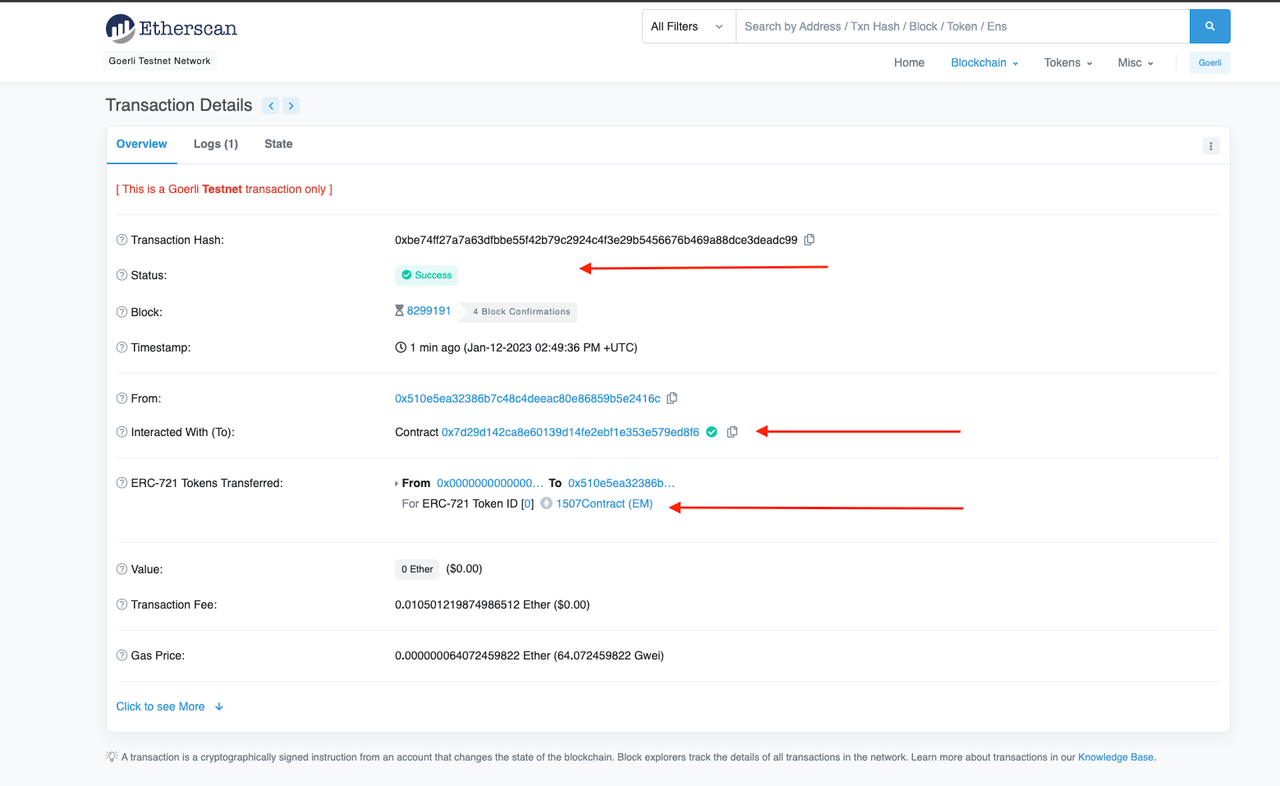Viewport: 1280px width, 786px height.
Task: Switch to the Logs (1) tab
Action: [215, 144]
